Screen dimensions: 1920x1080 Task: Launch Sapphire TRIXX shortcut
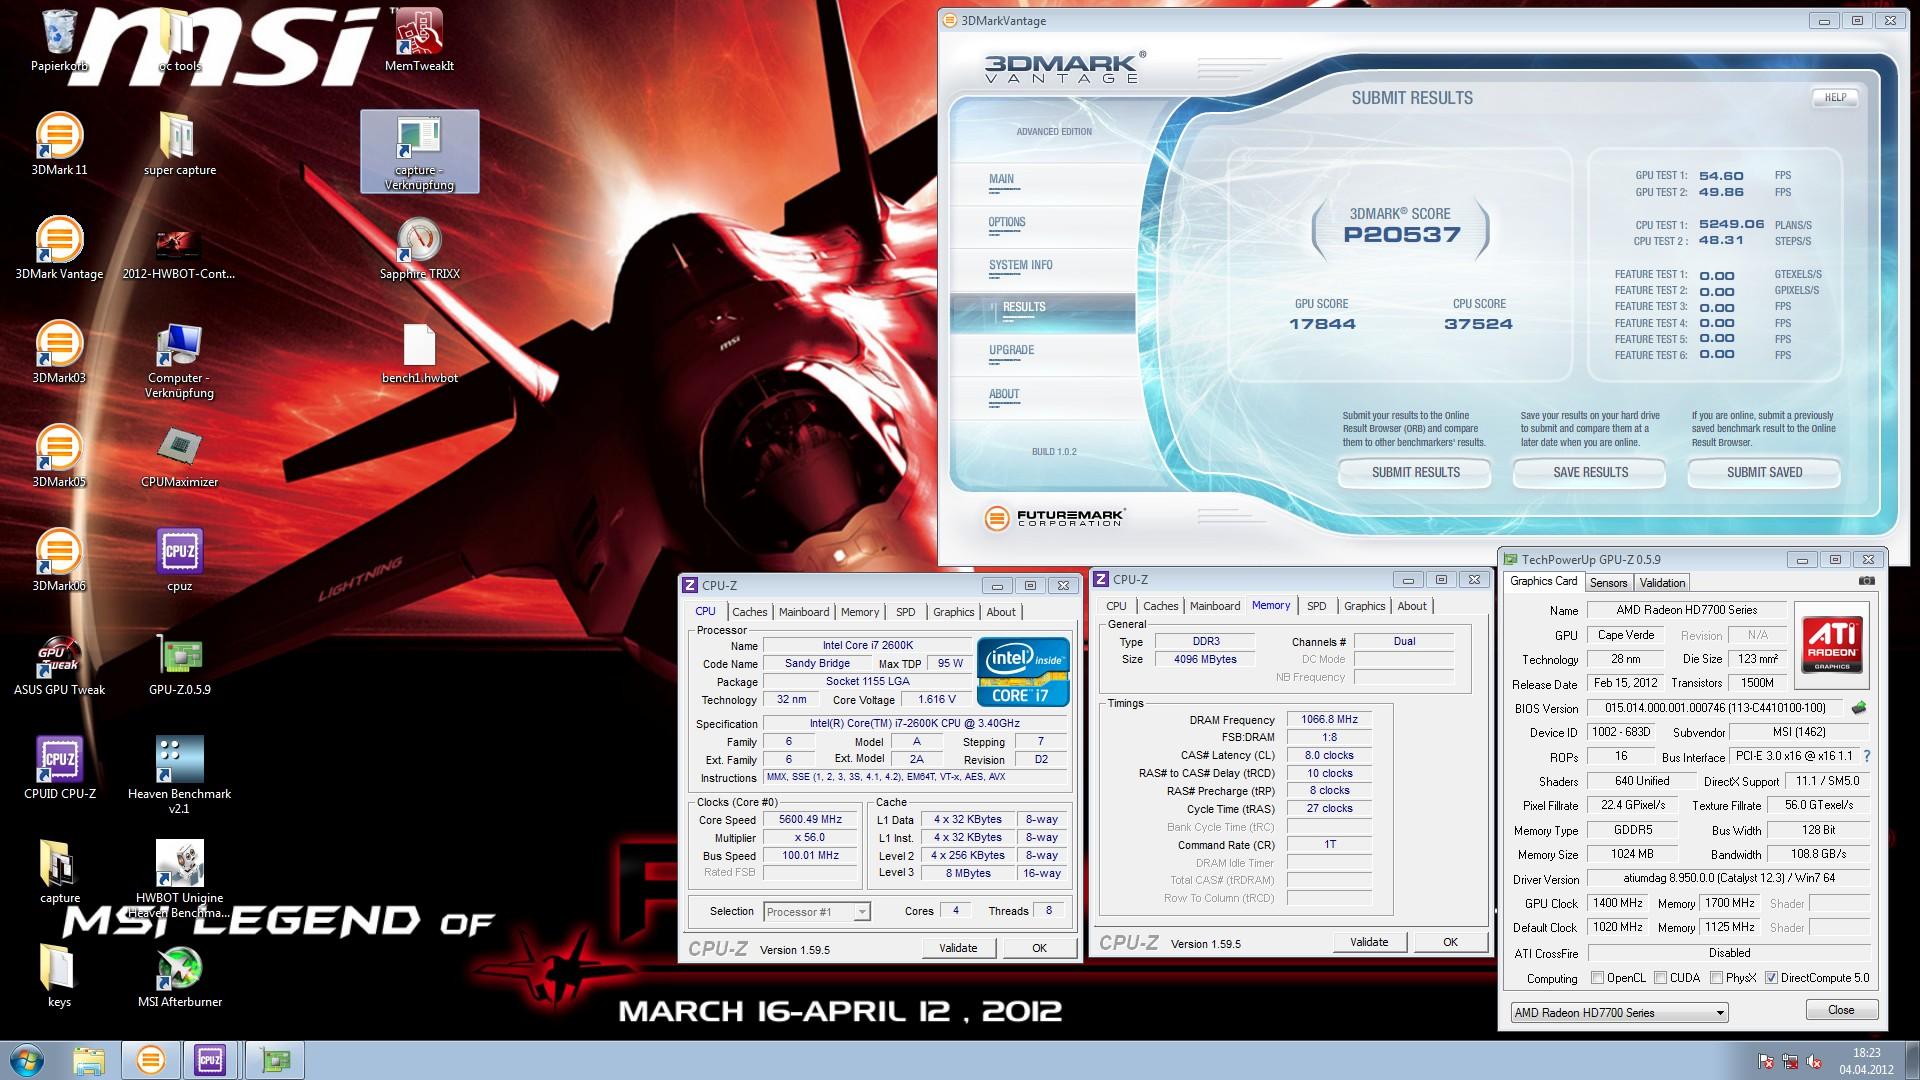[x=419, y=248]
